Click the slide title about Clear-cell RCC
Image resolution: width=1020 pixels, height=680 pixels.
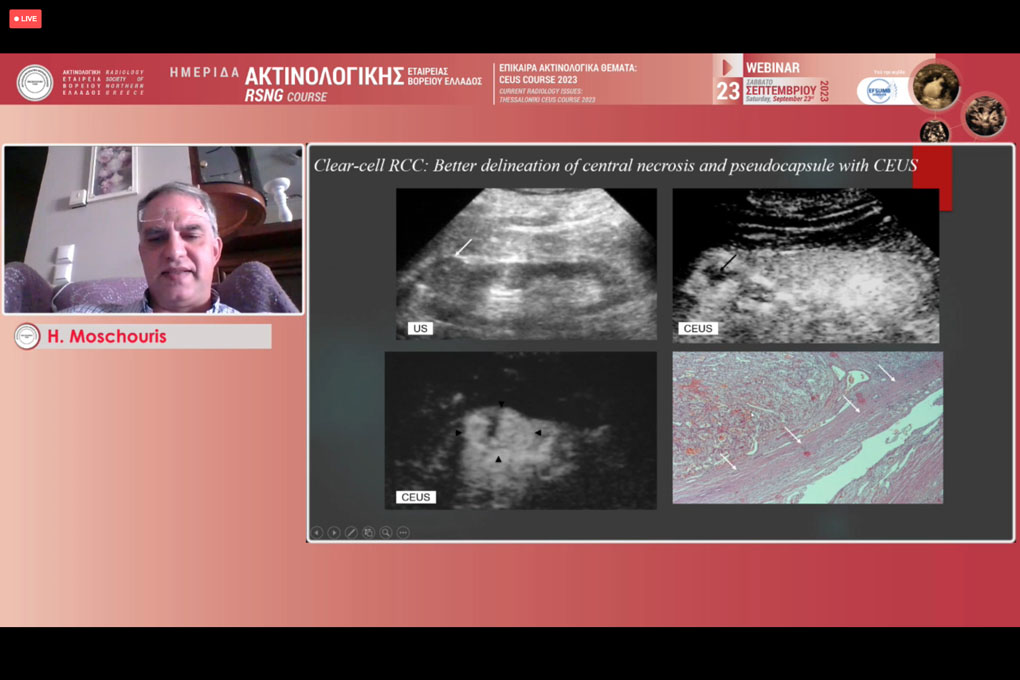(x=615, y=165)
